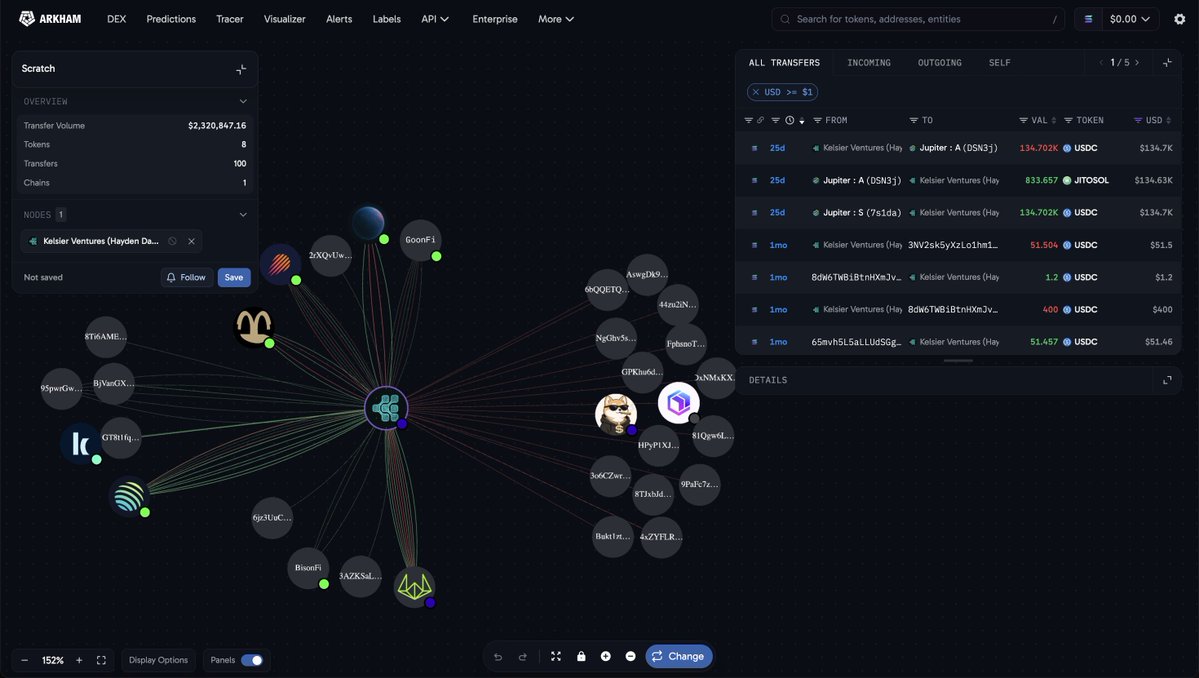Viewport: 1199px width, 678px height.
Task: Open the Visualizer menu item
Action: (x=284, y=19)
